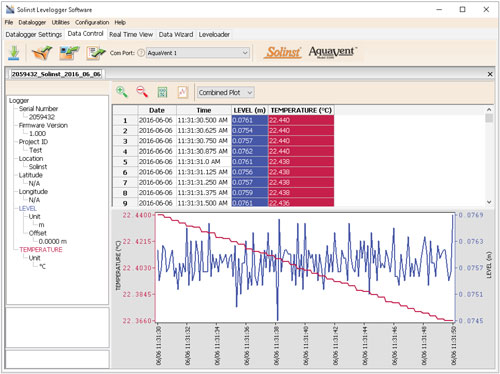Viewport: 500px width, 374px height.
Task: Select the 2059432_Solinst_2016_06_06 file tab
Action: (x=56, y=74)
